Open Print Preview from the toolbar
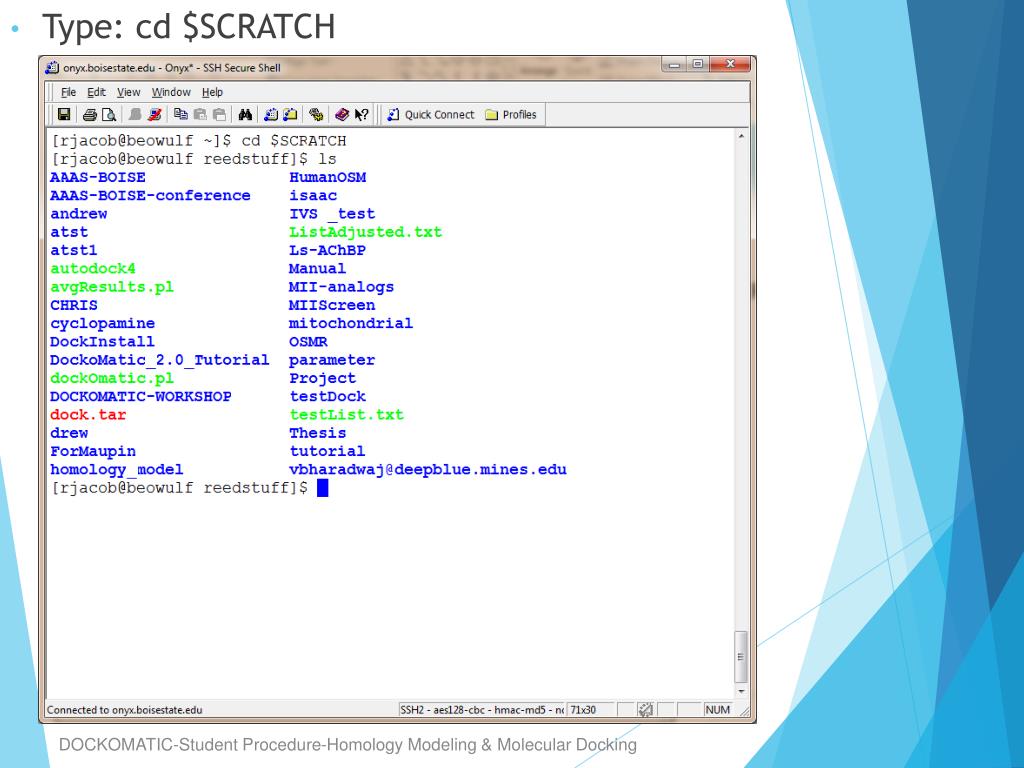 pyautogui.click(x=106, y=115)
